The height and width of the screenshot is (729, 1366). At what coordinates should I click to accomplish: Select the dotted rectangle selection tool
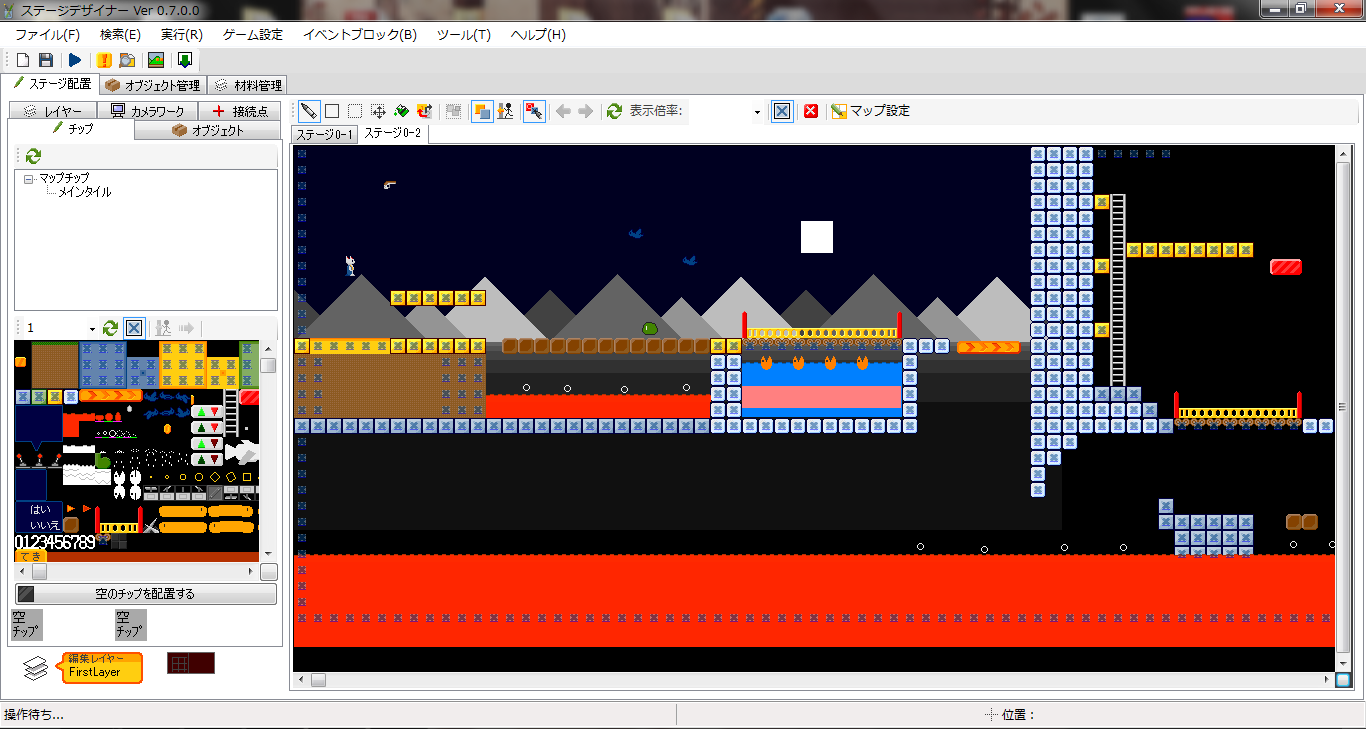point(355,111)
